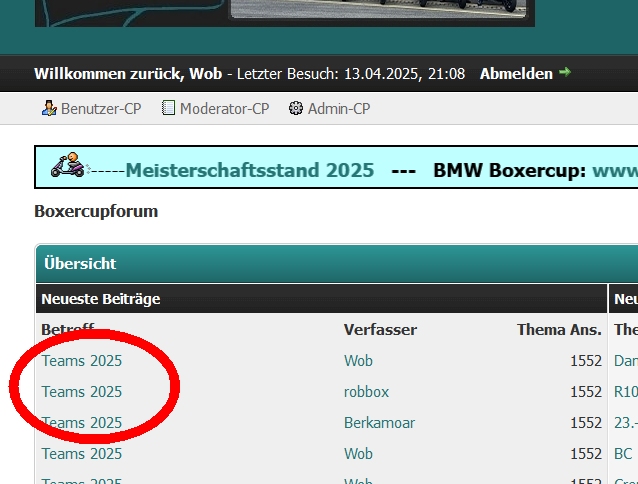
Task: Open the Moderator-CP menu link
Action: (x=224, y=109)
